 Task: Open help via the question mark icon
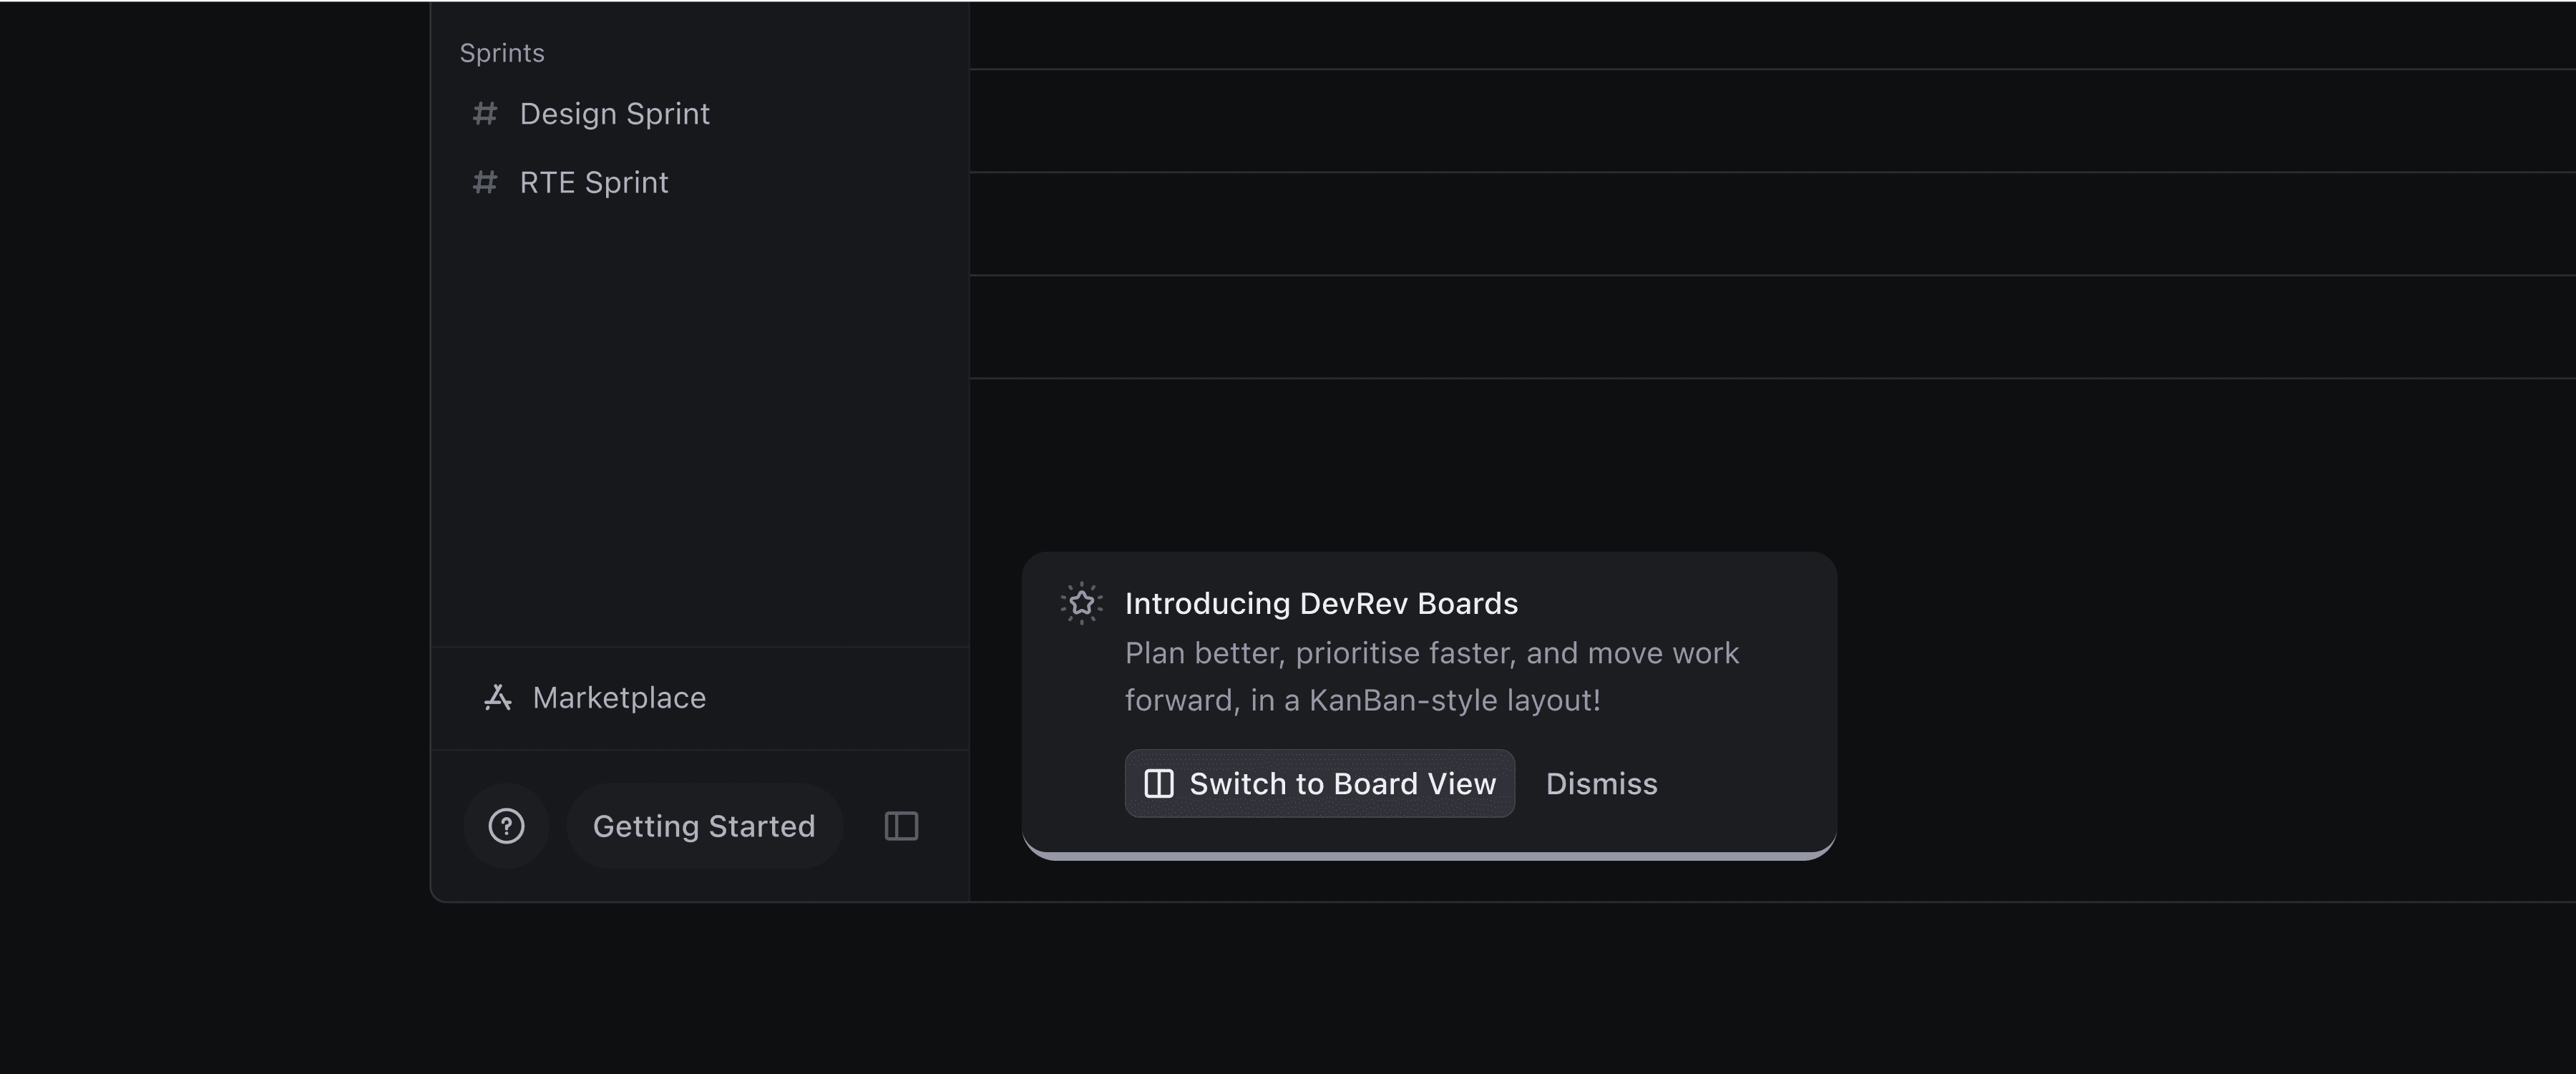click(506, 826)
